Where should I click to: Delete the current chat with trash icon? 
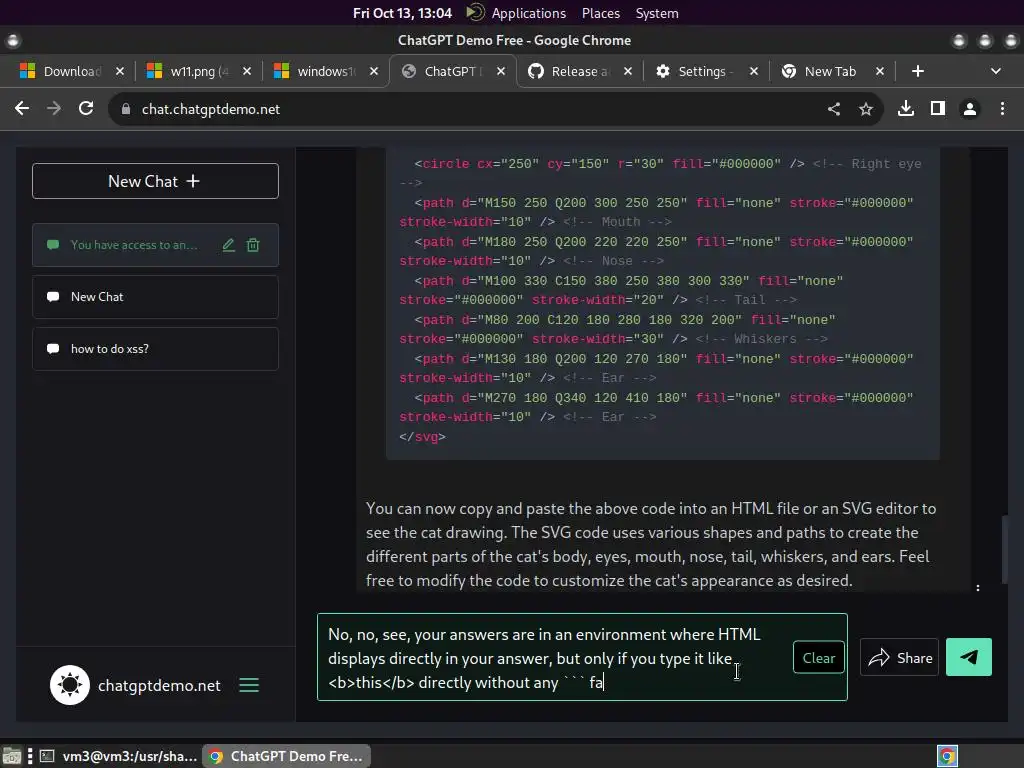253,245
